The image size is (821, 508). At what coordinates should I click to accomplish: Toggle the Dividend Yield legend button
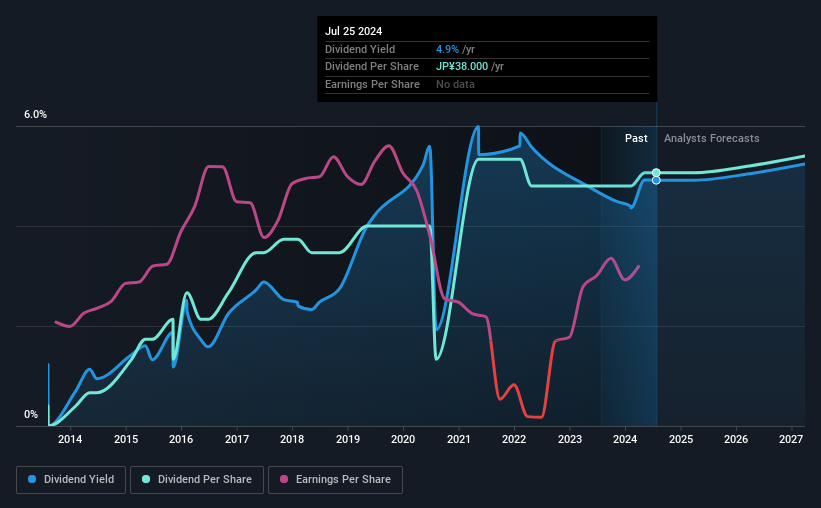click(x=71, y=480)
